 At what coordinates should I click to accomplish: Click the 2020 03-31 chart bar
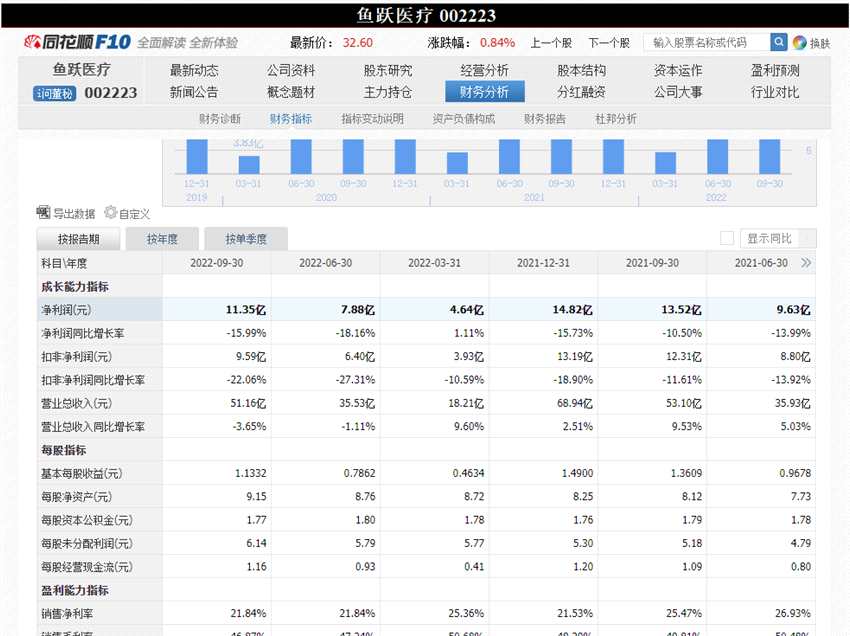tap(249, 165)
